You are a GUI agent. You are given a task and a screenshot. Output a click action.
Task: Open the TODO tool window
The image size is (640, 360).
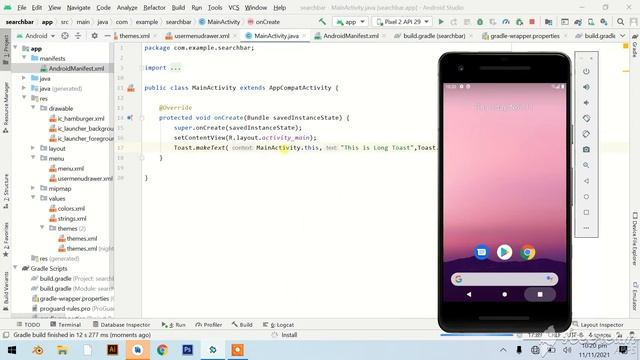(x=28, y=324)
